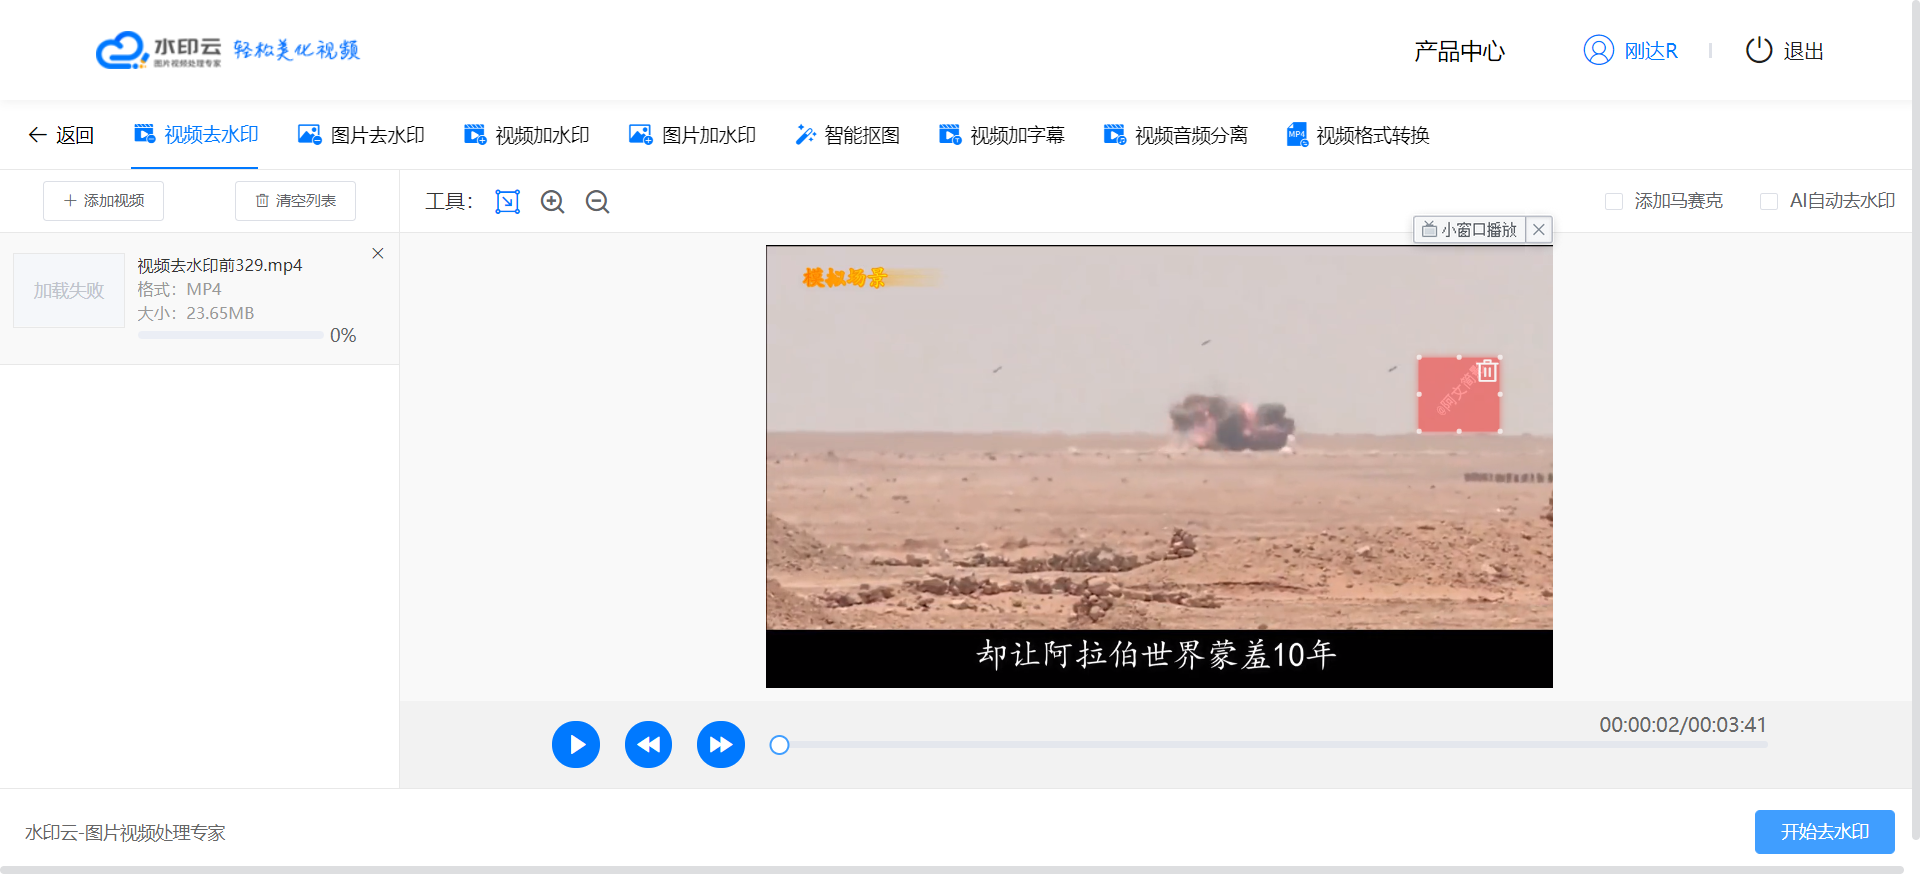Play the video
Image resolution: width=1920 pixels, height=874 pixels.
(576, 745)
